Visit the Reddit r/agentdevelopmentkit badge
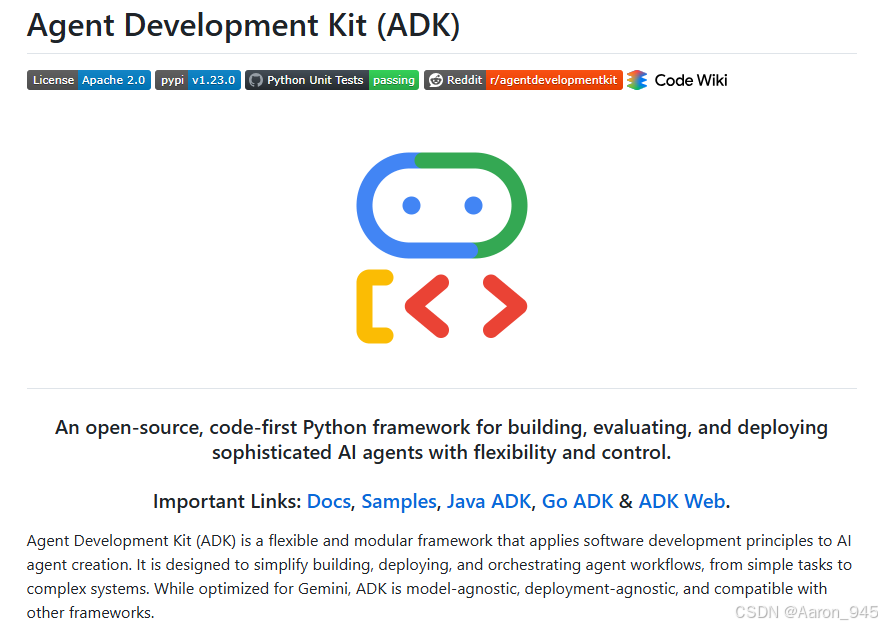882x627 pixels. tap(523, 80)
